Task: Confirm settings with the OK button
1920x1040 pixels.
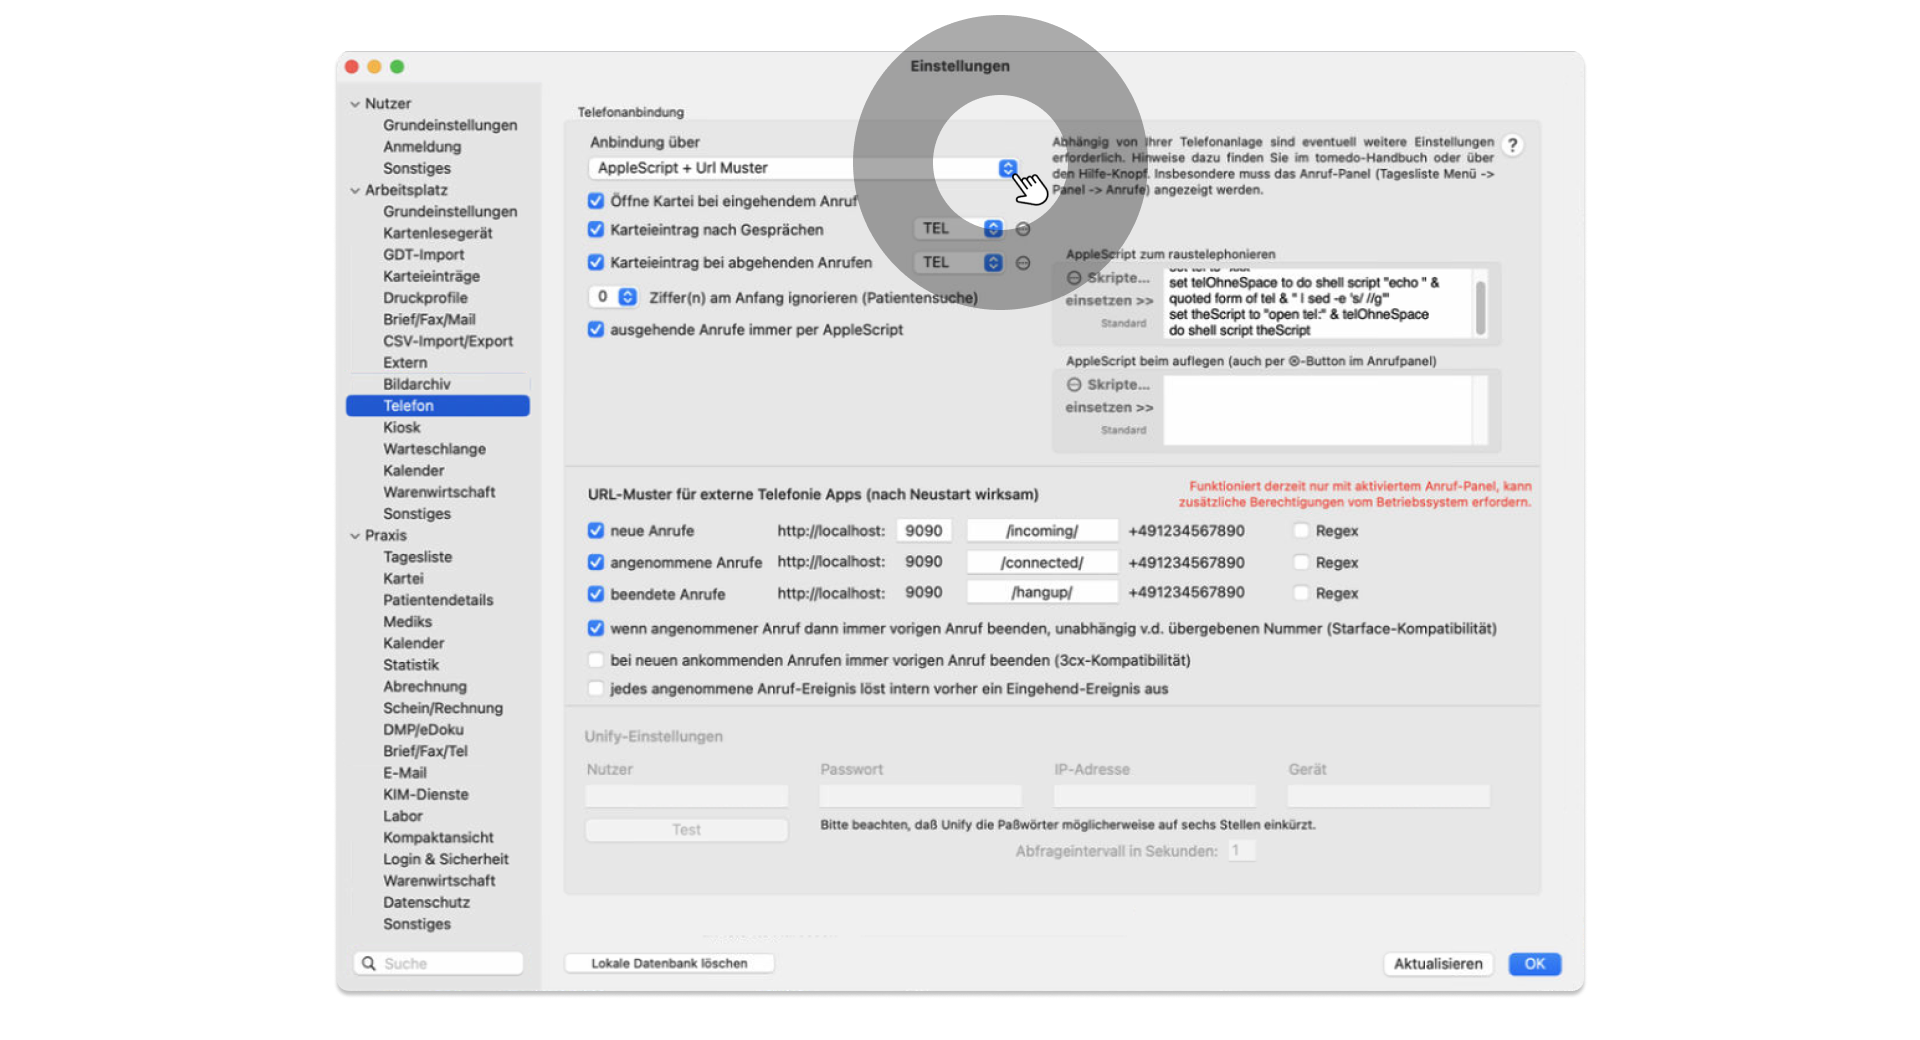Action: click(x=1535, y=964)
